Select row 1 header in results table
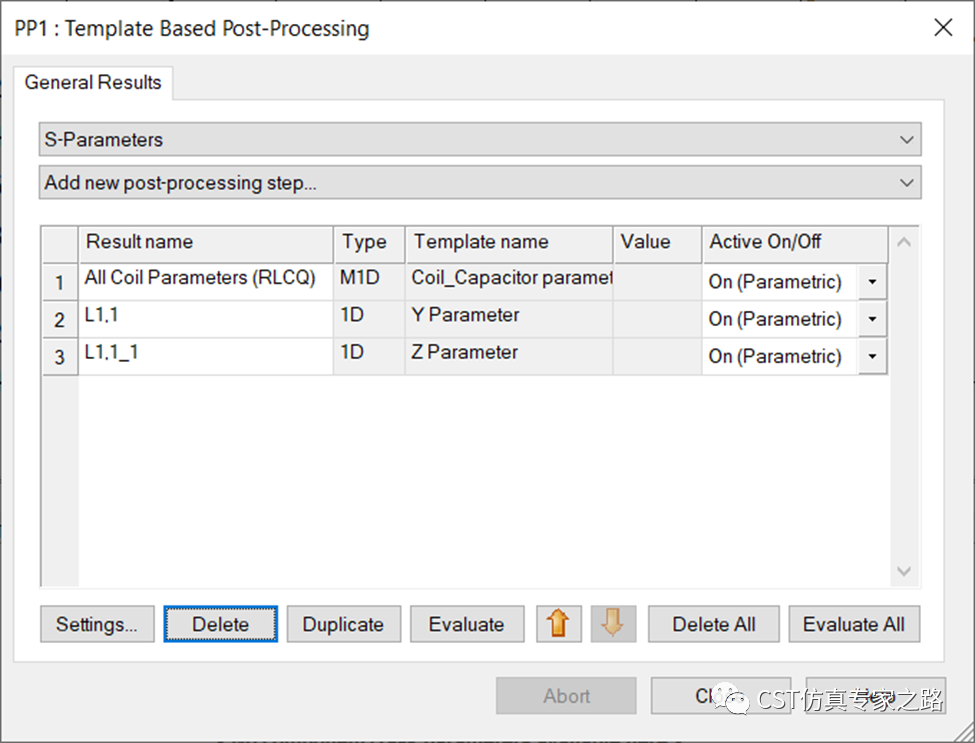Image resolution: width=975 pixels, height=743 pixels. [60, 283]
